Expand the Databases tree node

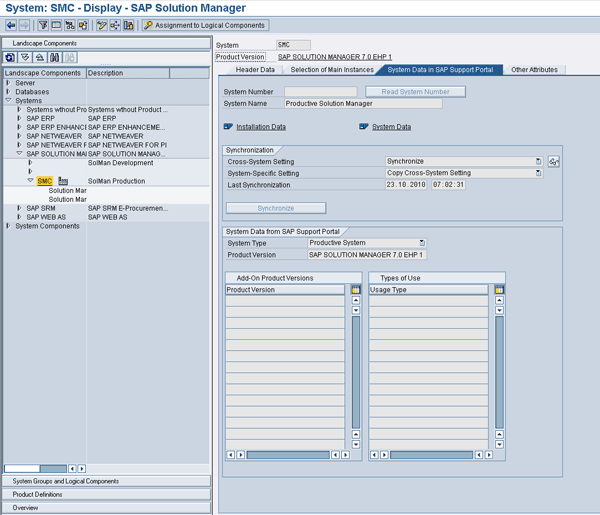tap(8, 92)
